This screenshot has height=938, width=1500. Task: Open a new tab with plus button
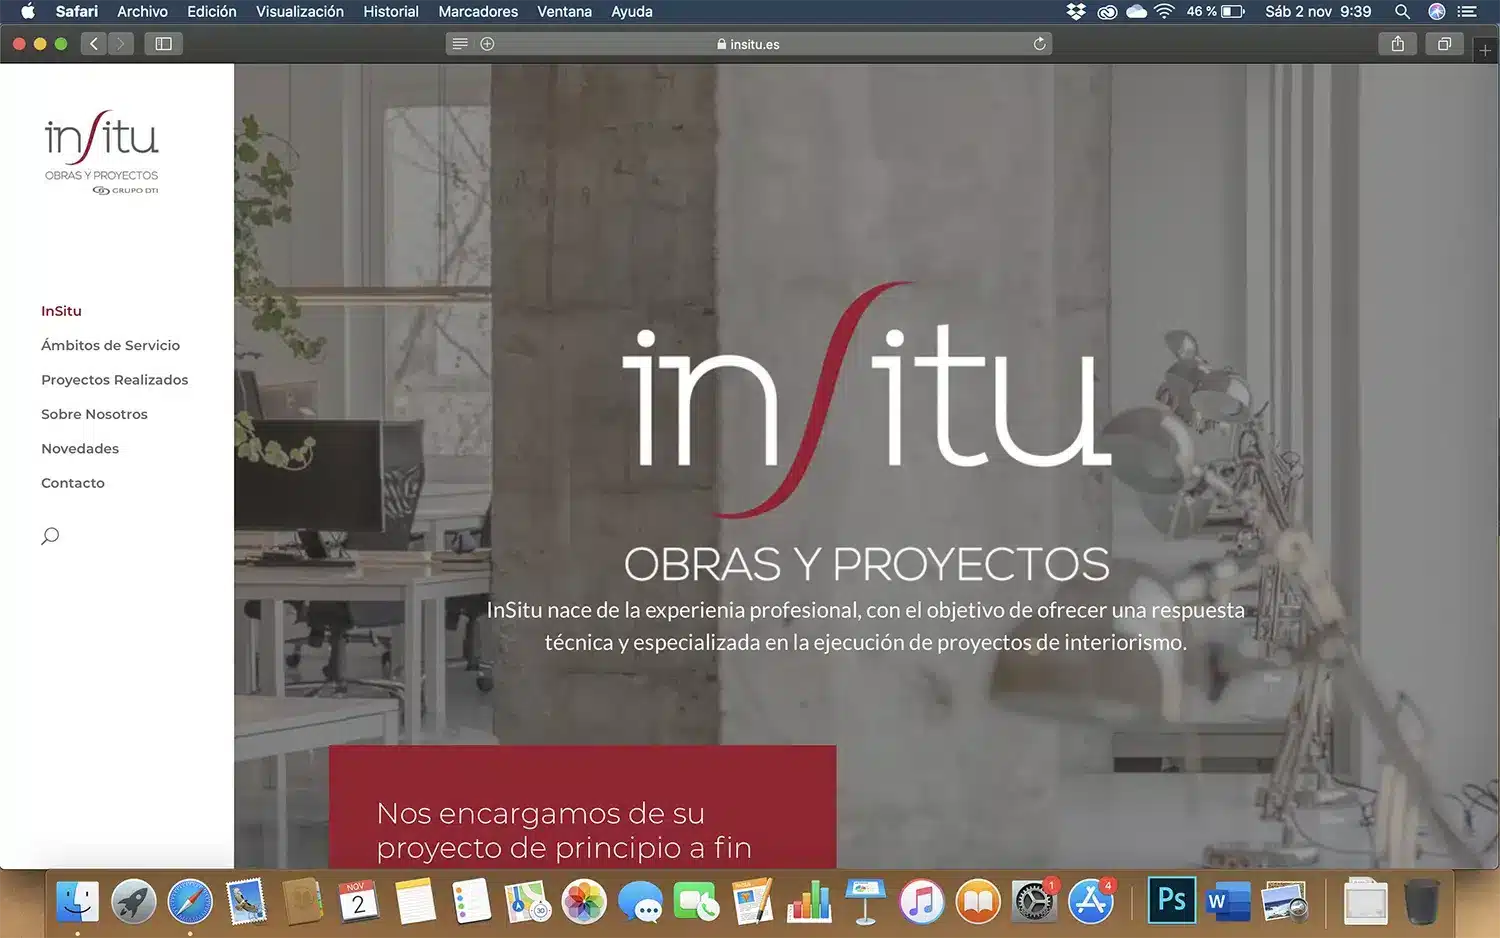coord(1485,50)
